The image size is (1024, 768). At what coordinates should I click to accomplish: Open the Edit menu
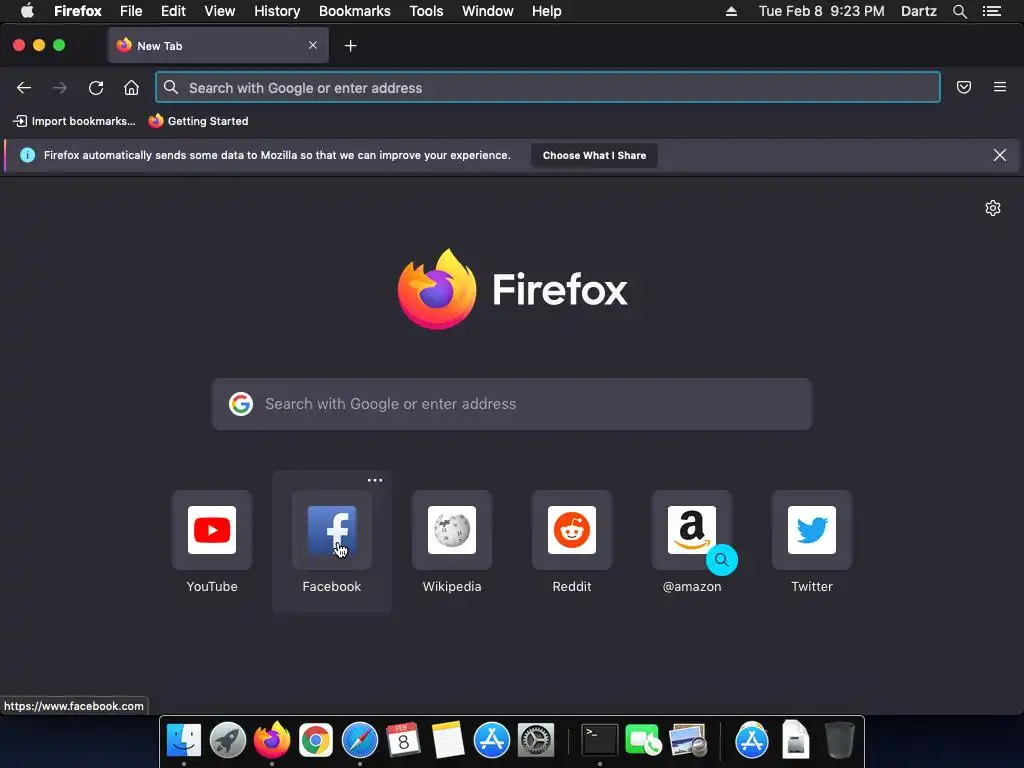[x=173, y=11]
